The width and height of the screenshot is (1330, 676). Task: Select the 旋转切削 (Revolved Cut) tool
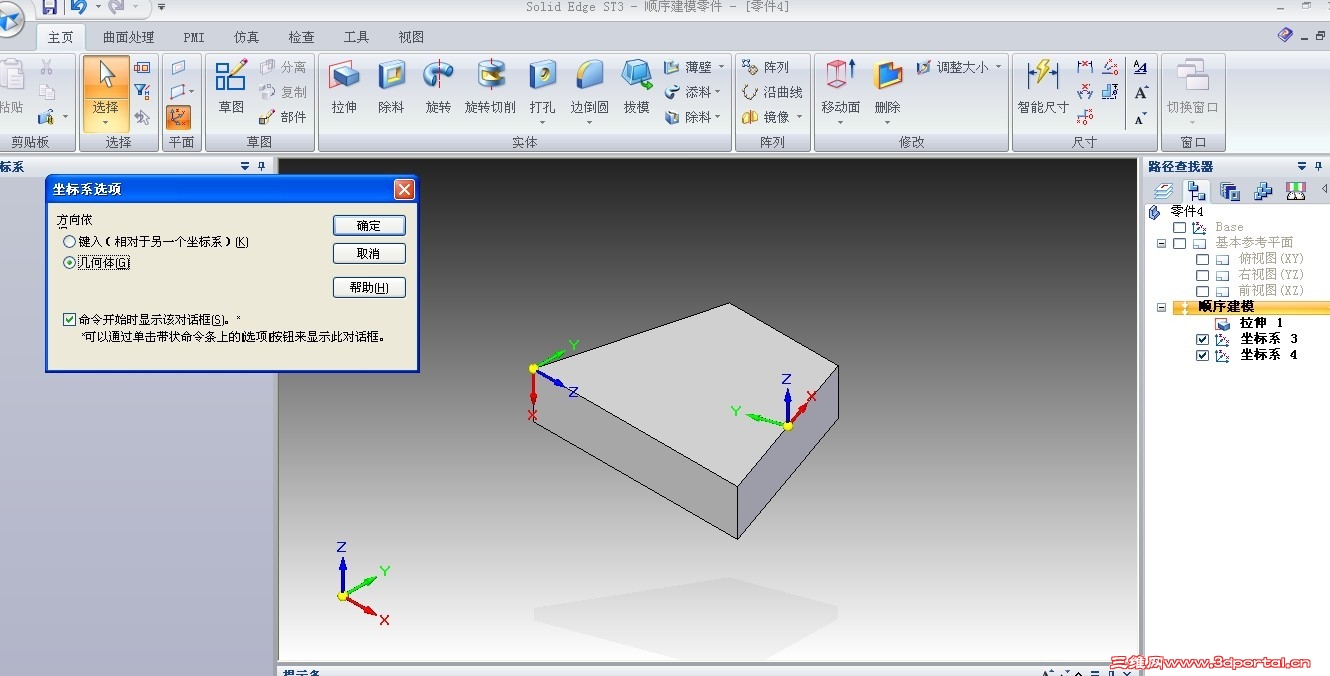click(x=490, y=86)
